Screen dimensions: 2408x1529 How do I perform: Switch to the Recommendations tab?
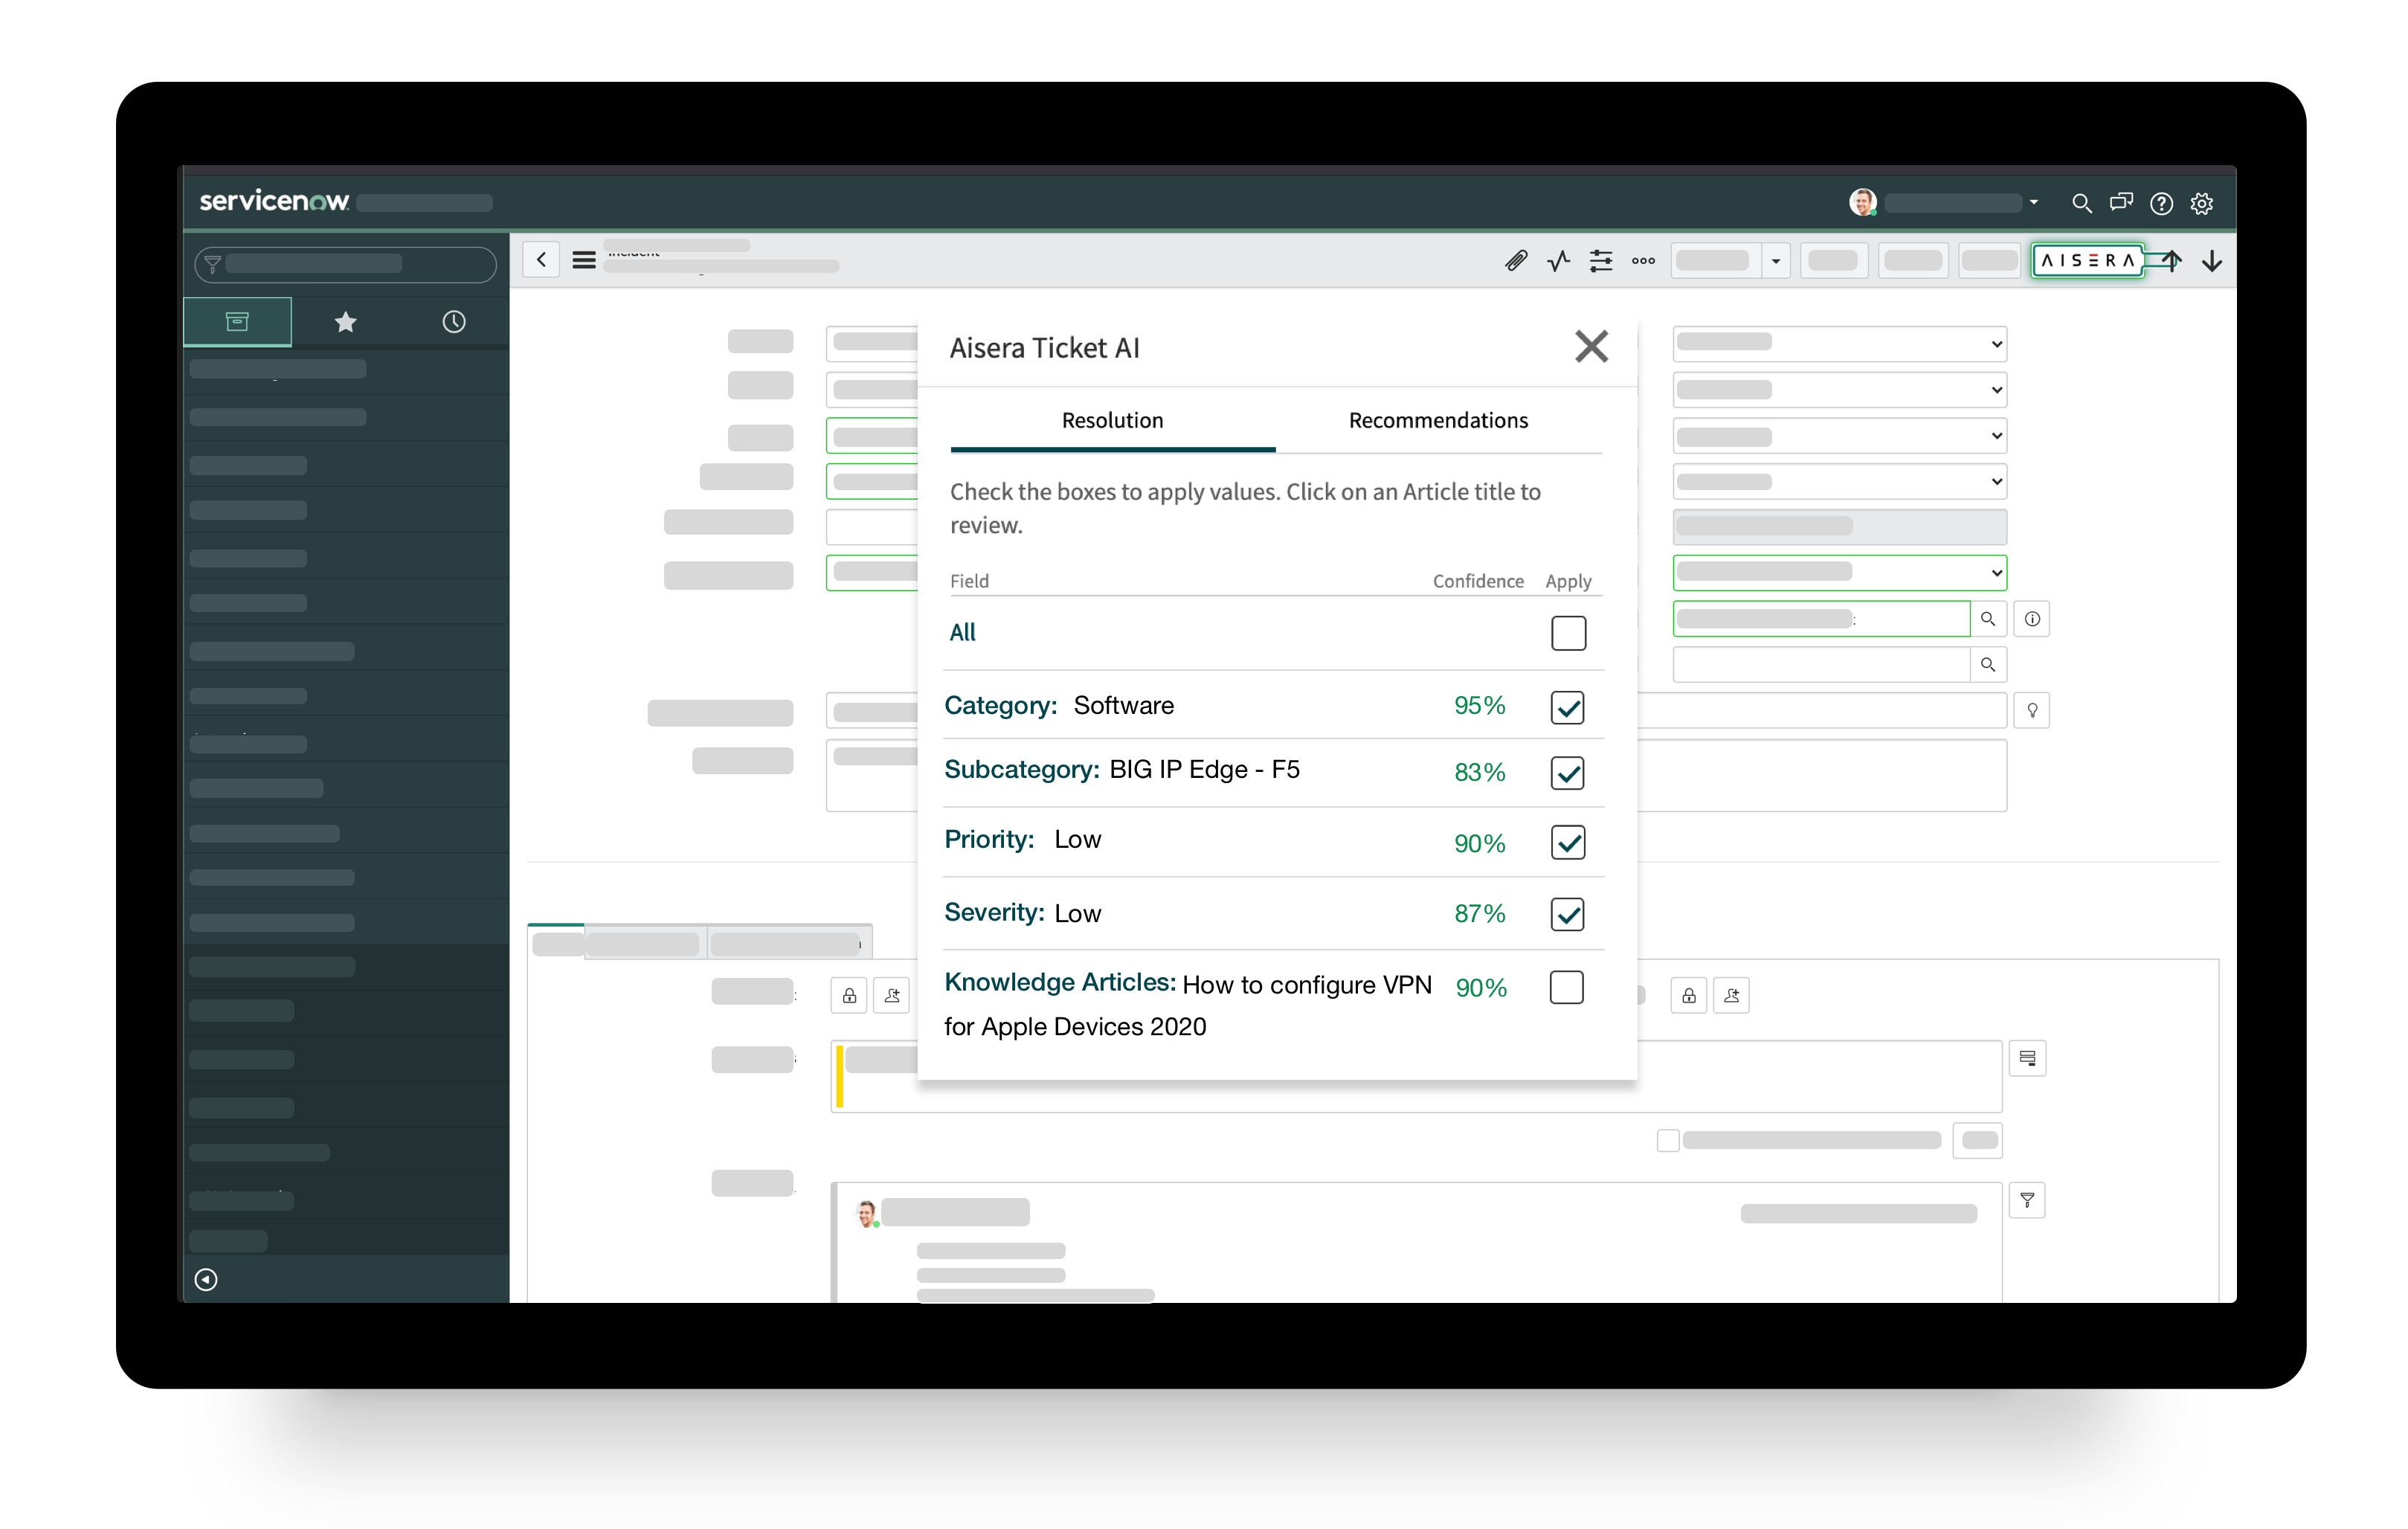pyautogui.click(x=1437, y=421)
